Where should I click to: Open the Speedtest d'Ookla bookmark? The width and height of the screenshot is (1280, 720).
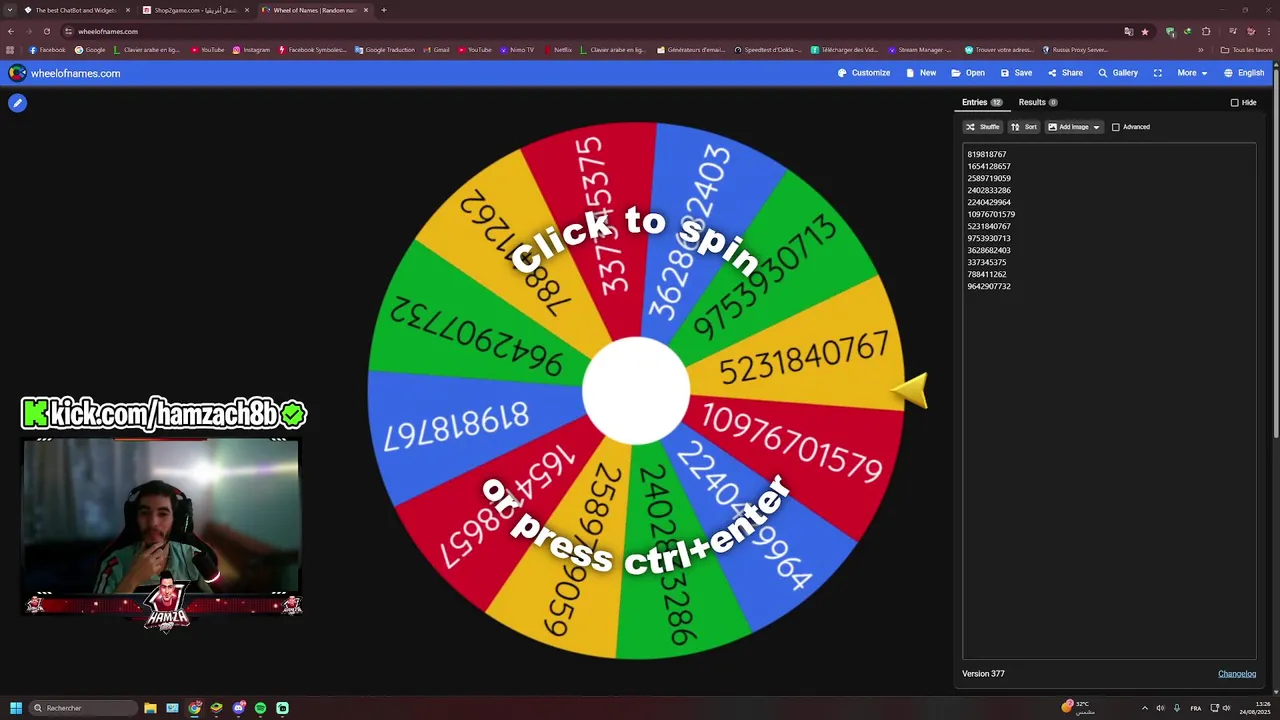click(768, 50)
